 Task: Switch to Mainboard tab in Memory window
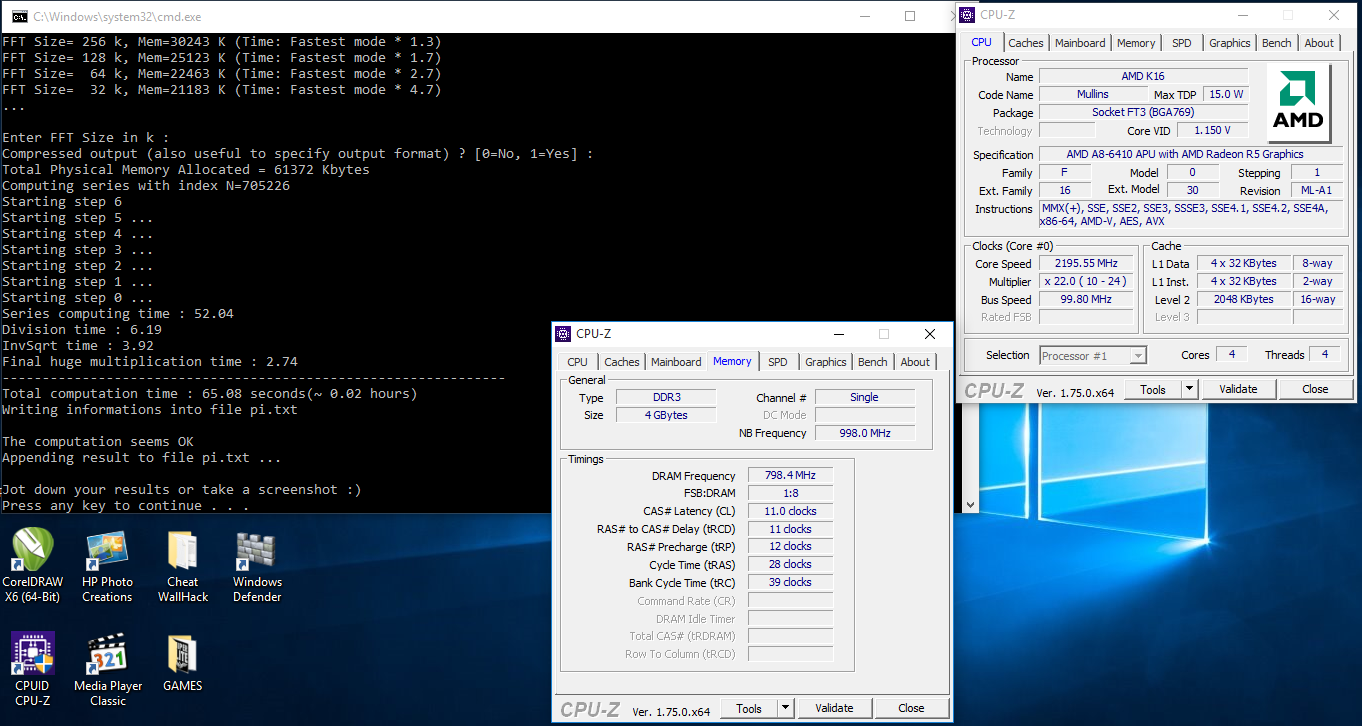pos(676,362)
